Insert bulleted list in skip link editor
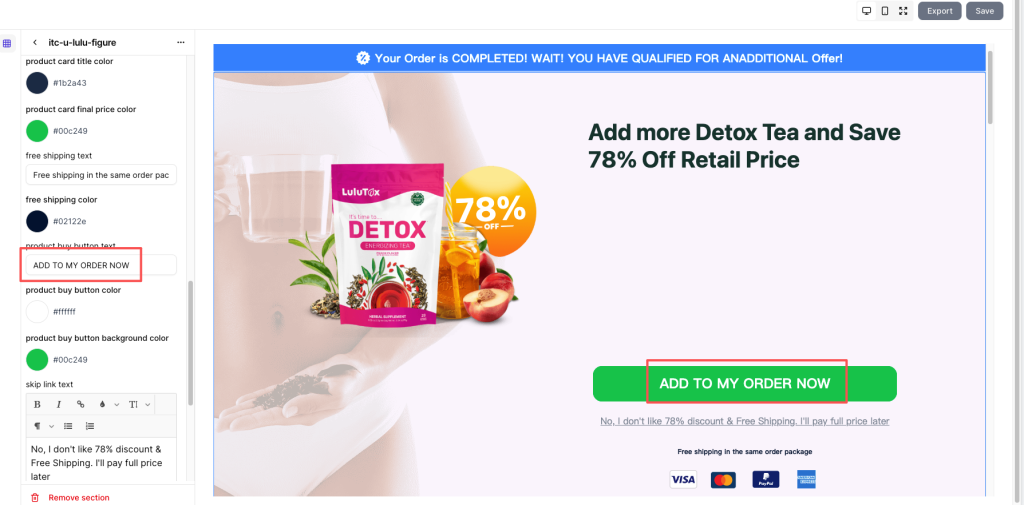Image resolution: width=1024 pixels, height=505 pixels. pyautogui.click(x=68, y=426)
